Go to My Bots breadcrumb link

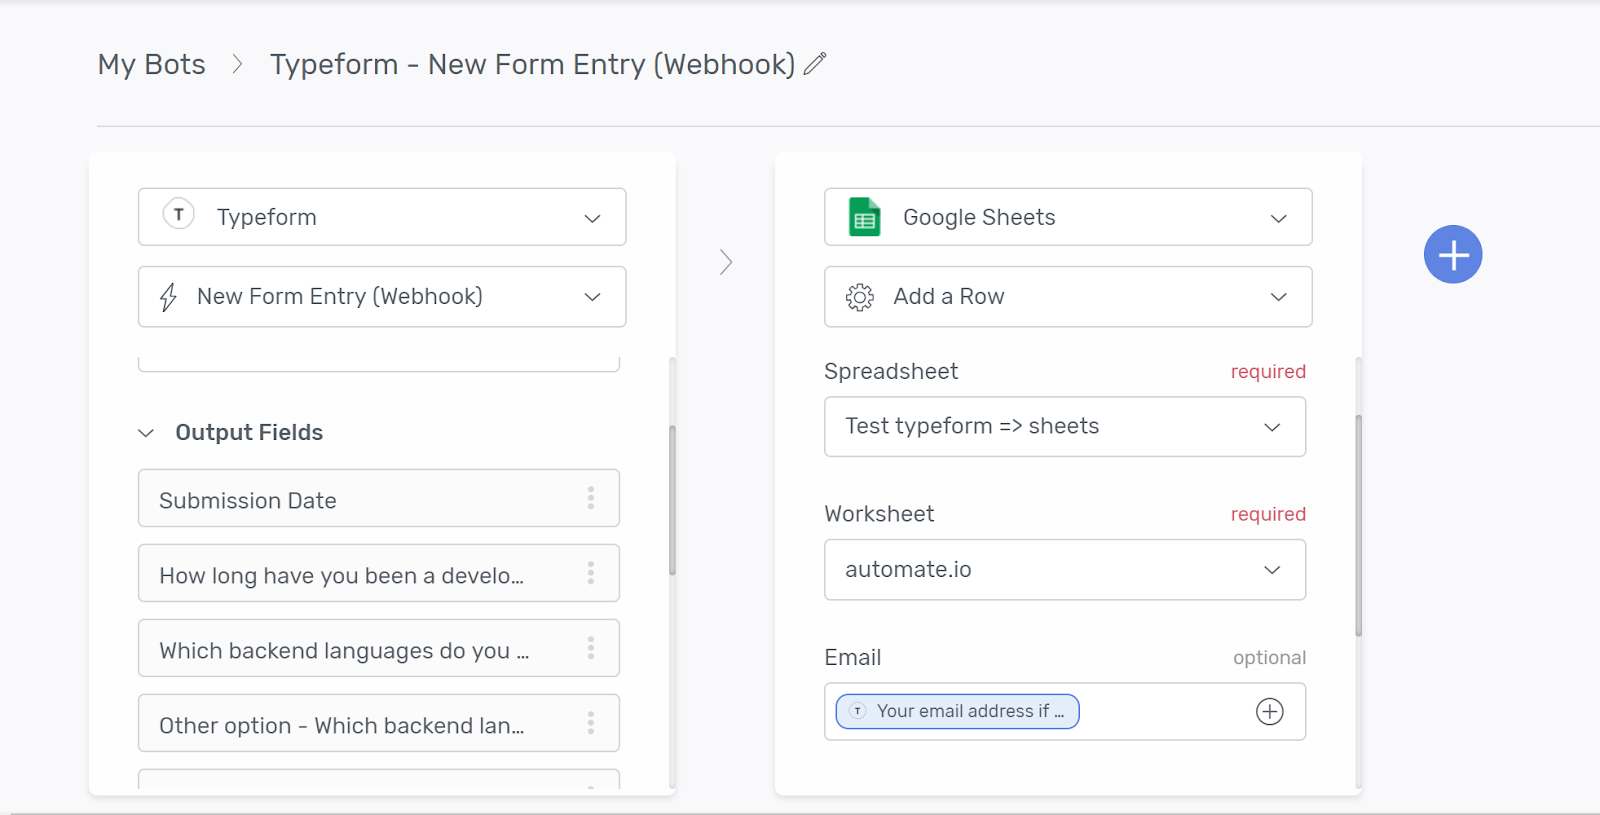pyautogui.click(x=152, y=64)
